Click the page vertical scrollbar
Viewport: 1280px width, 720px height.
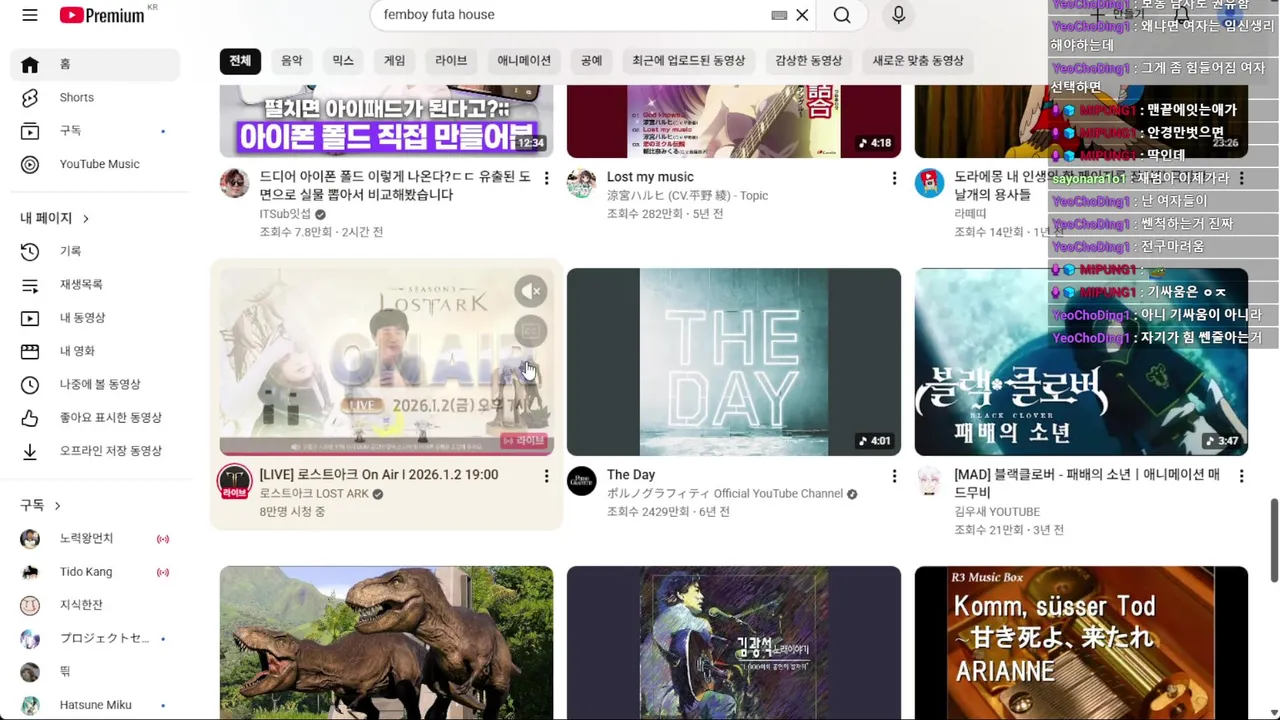pyautogui.click(x=1274, y=540)
